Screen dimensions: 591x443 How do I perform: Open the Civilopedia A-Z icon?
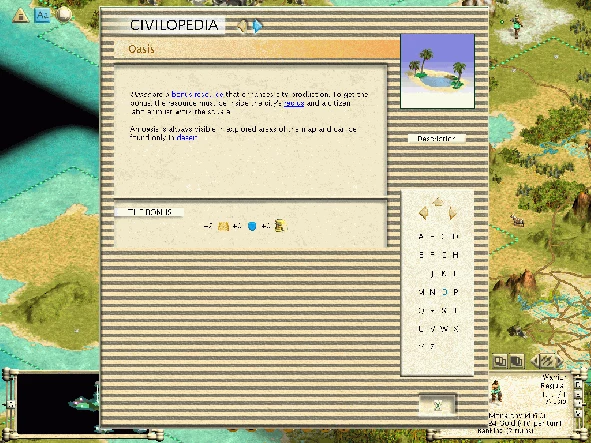click(x=42, y=15)
